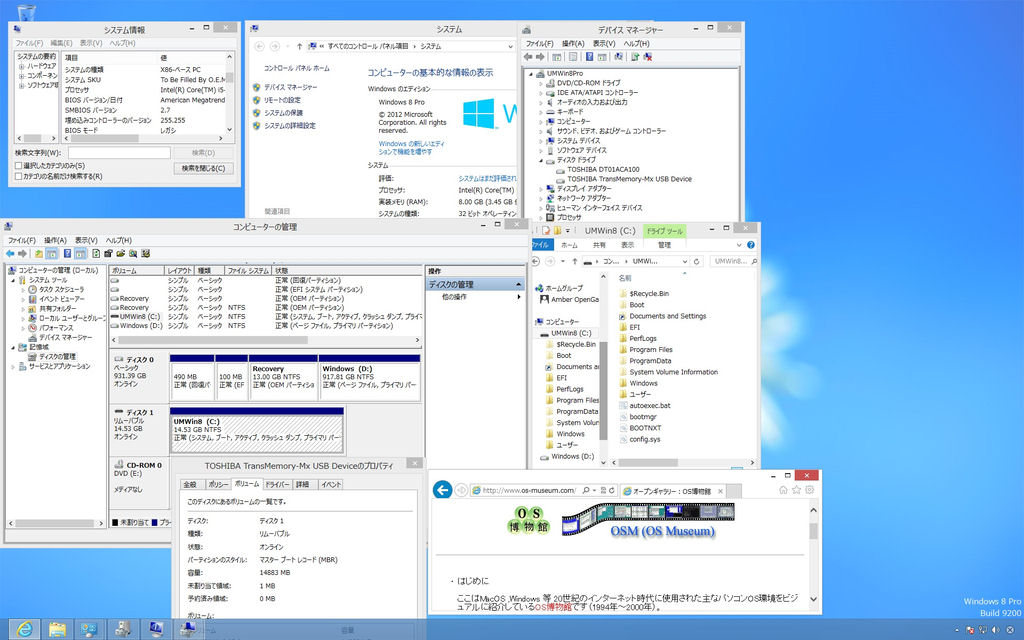Open the 管理 drive tools ribbon tab

664,245
